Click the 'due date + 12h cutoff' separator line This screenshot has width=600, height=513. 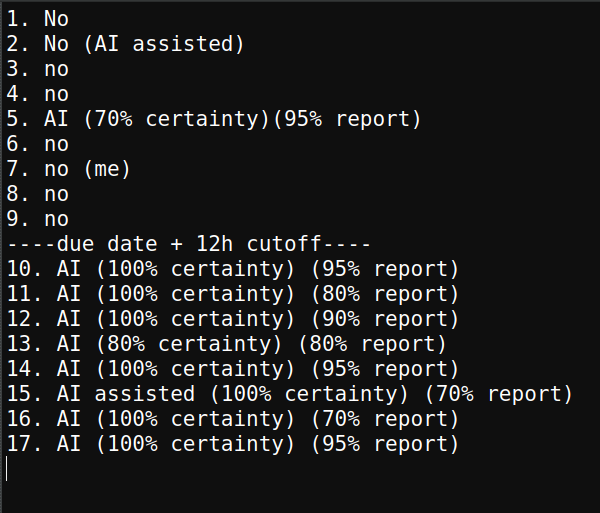188,244
